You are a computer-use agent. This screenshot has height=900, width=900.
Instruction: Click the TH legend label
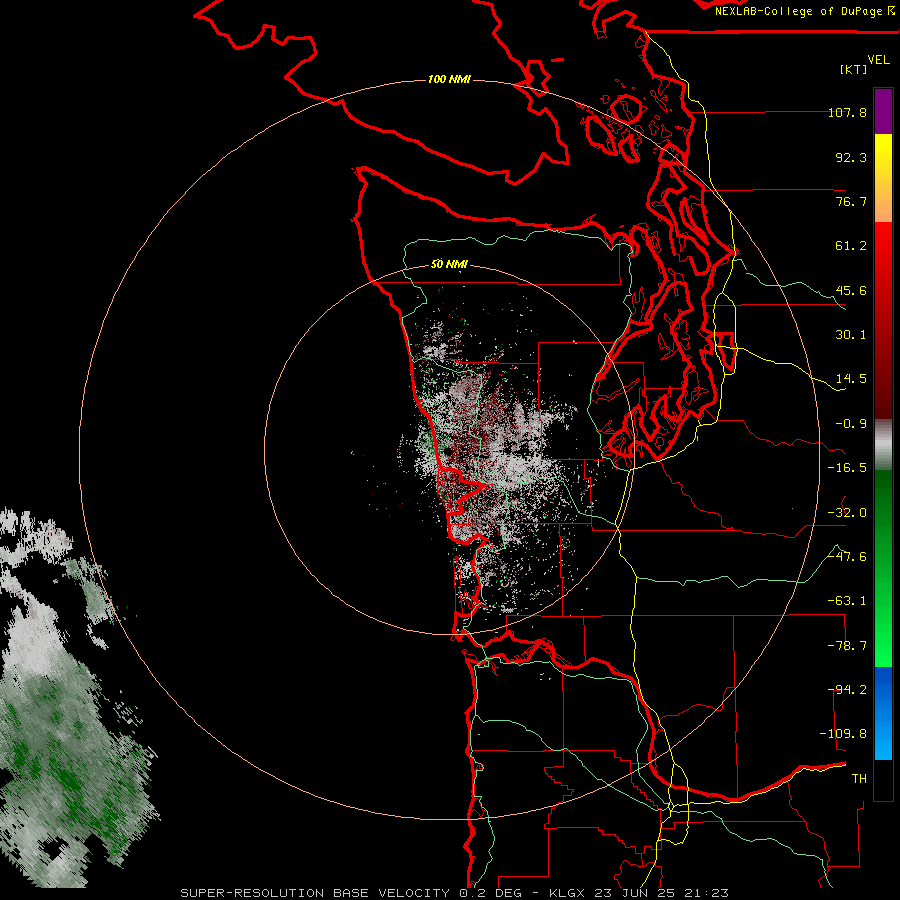[859, 779]
